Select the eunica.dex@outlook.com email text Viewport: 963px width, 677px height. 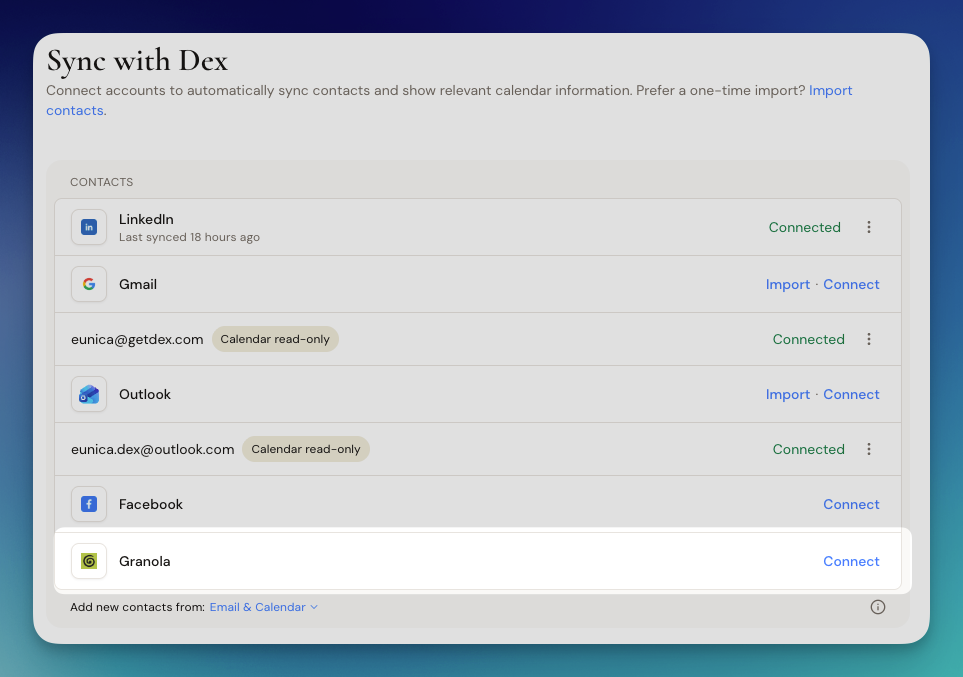(x=152, y=449)
